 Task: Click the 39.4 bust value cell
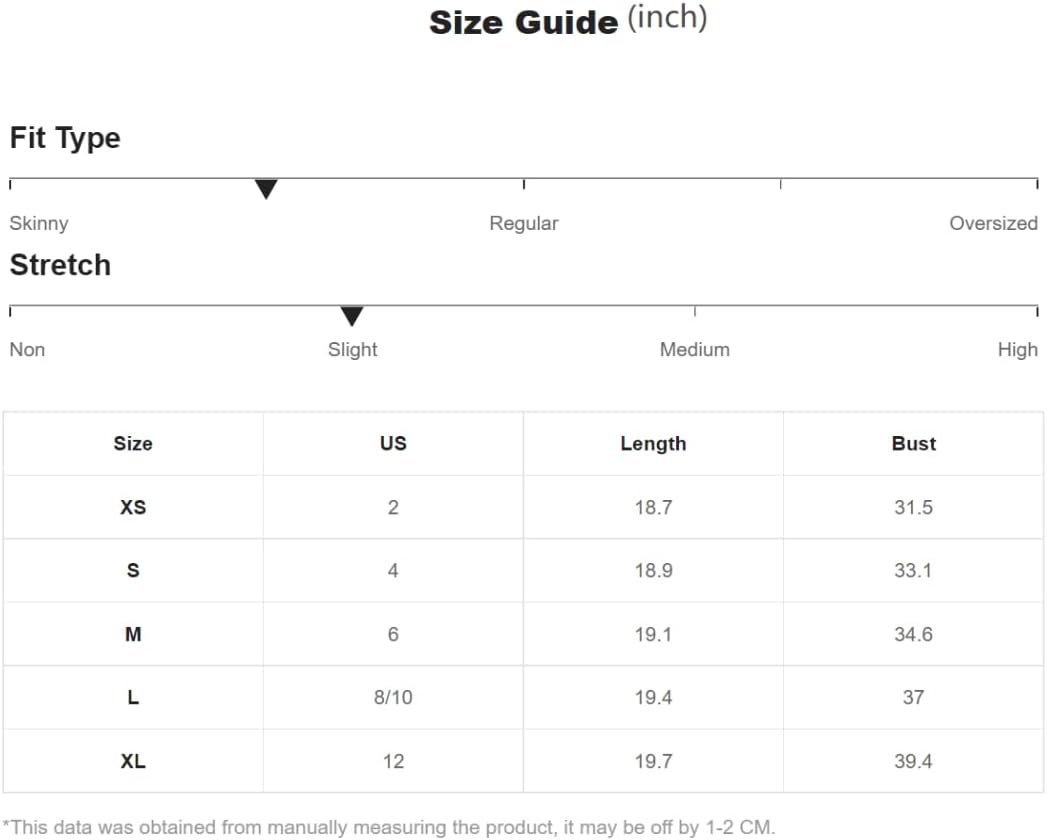click(913, 761)
